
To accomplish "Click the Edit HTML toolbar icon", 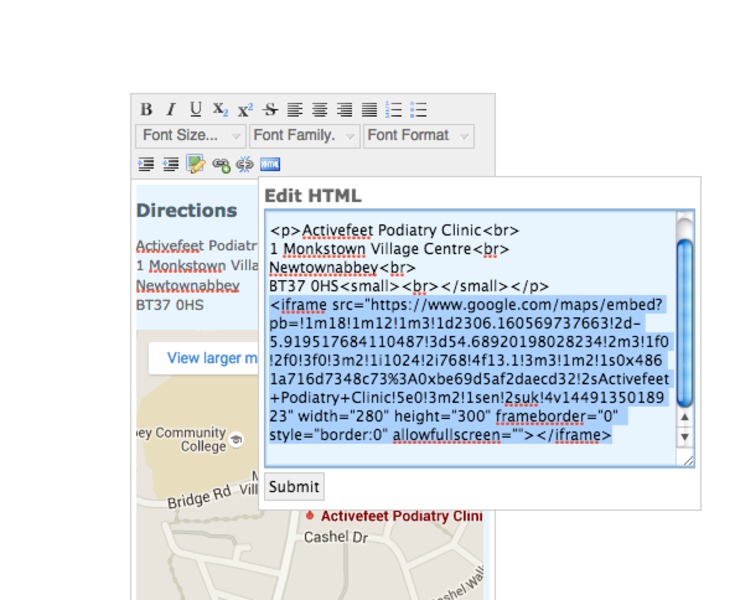I will (x=270, y=164).
